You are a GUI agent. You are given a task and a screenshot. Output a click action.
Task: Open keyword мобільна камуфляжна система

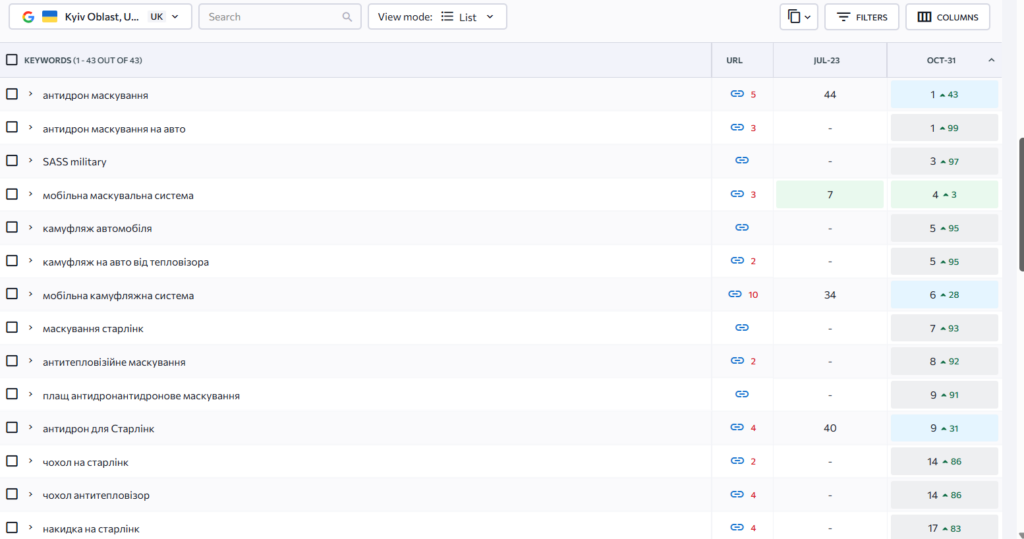point(118,295)
